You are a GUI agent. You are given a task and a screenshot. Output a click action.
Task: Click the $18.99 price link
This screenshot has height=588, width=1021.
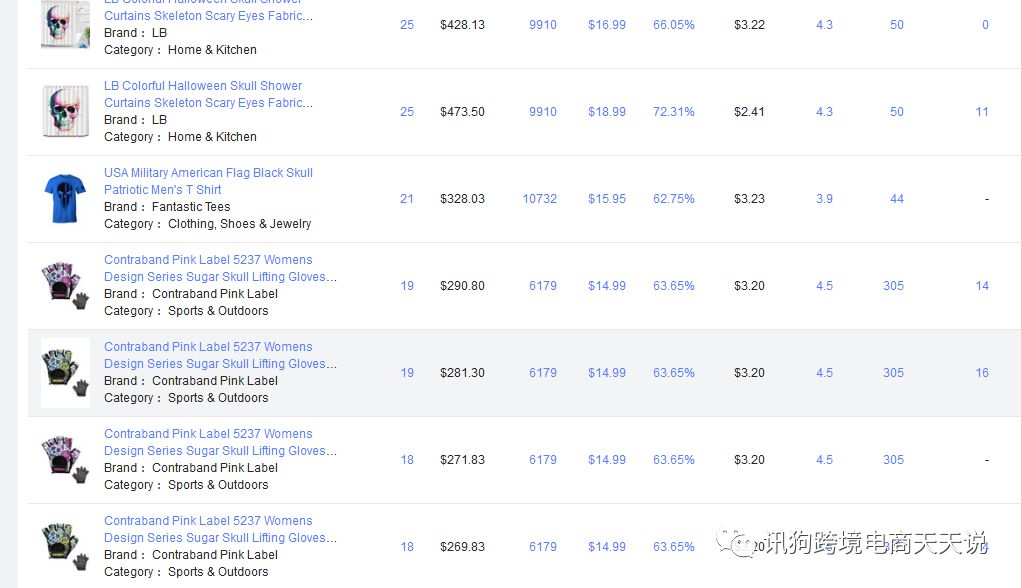pyautogui.click(x=607, y=112)
